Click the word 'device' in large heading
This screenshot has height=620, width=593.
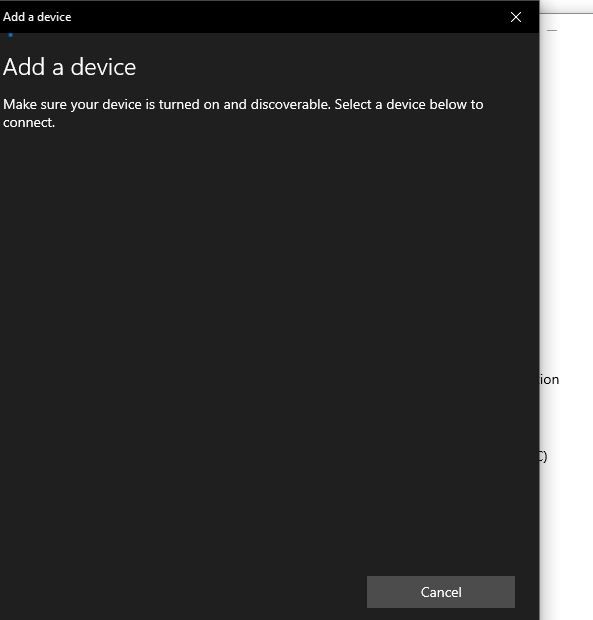pos(103,67)
